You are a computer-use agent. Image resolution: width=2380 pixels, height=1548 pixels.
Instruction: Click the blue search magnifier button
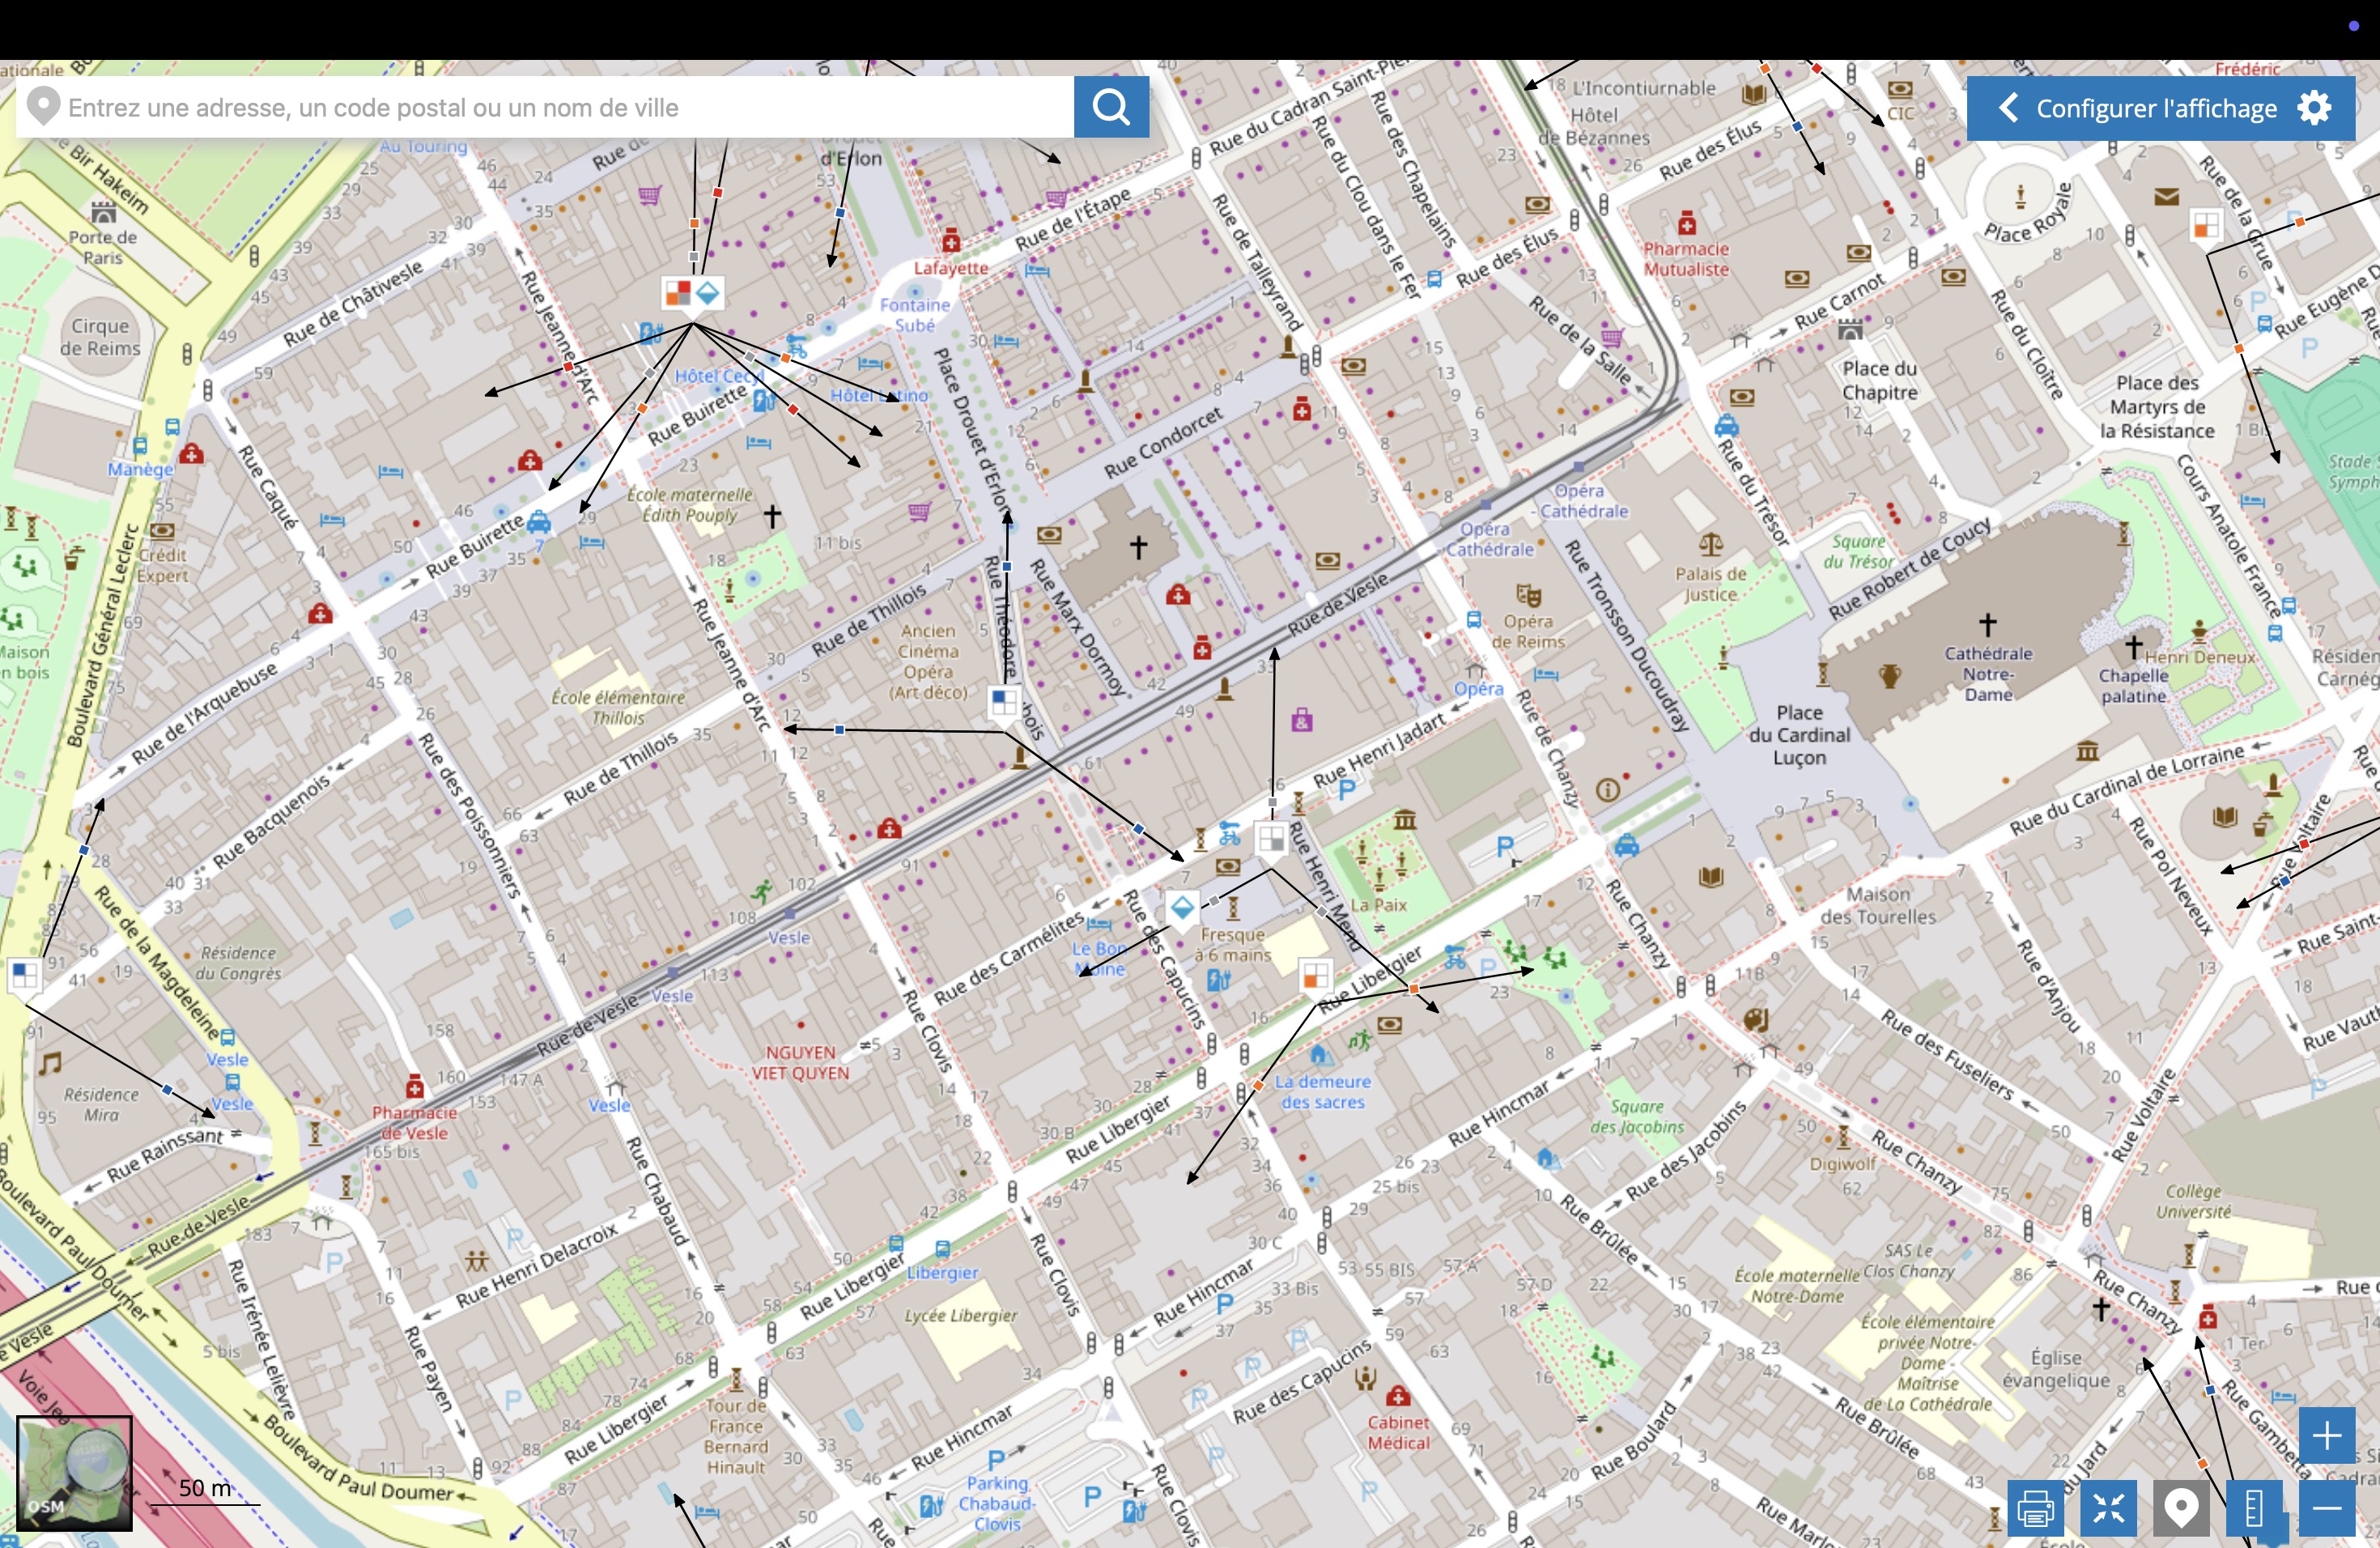[1111, 107]
